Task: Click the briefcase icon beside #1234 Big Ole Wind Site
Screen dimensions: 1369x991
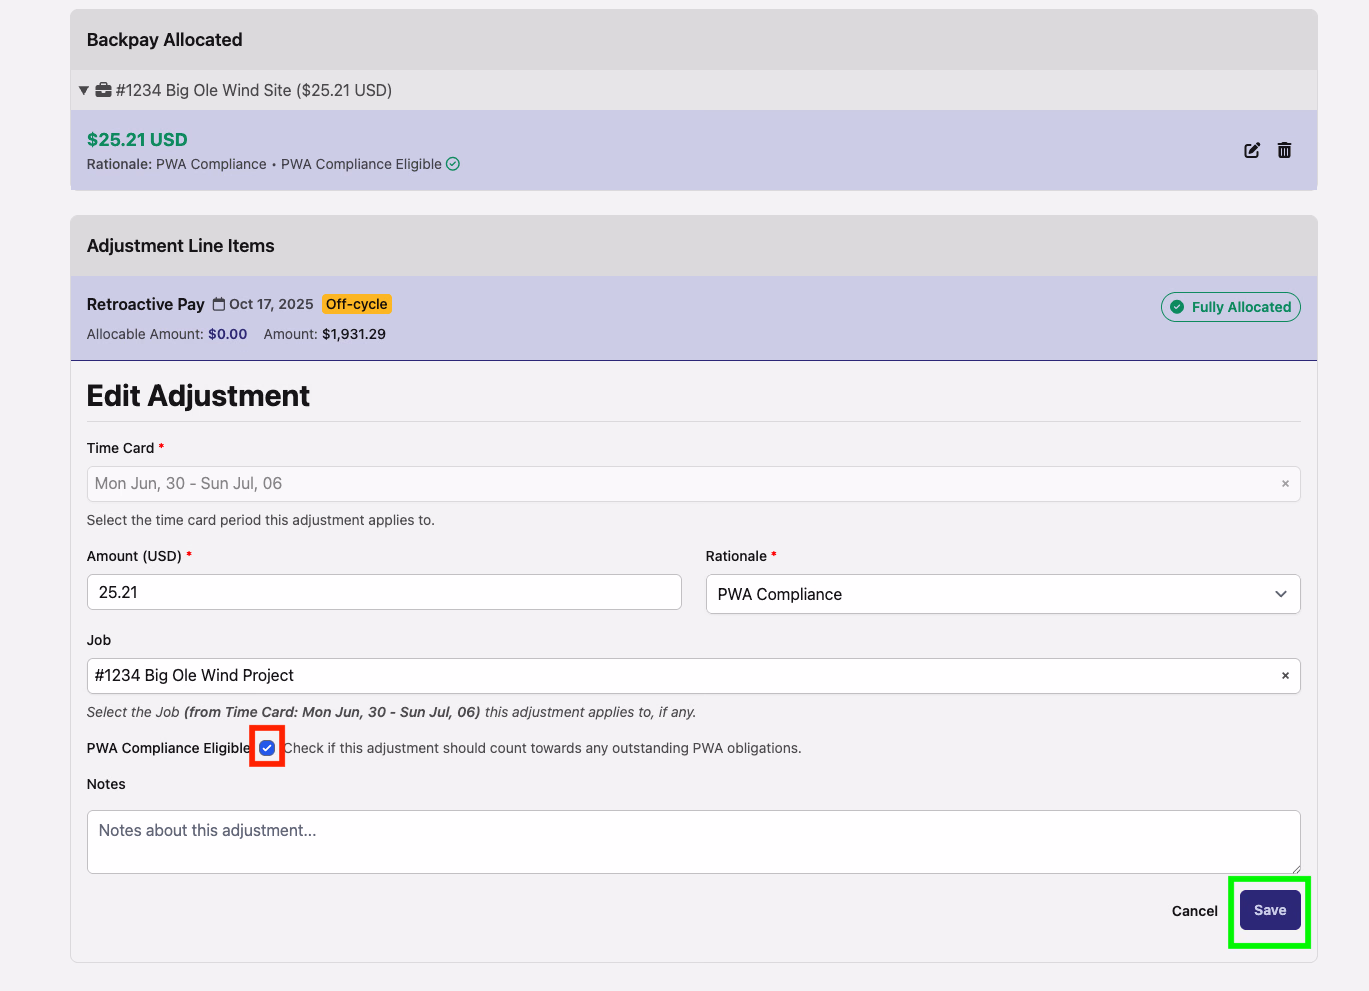Action: [103, 90]
